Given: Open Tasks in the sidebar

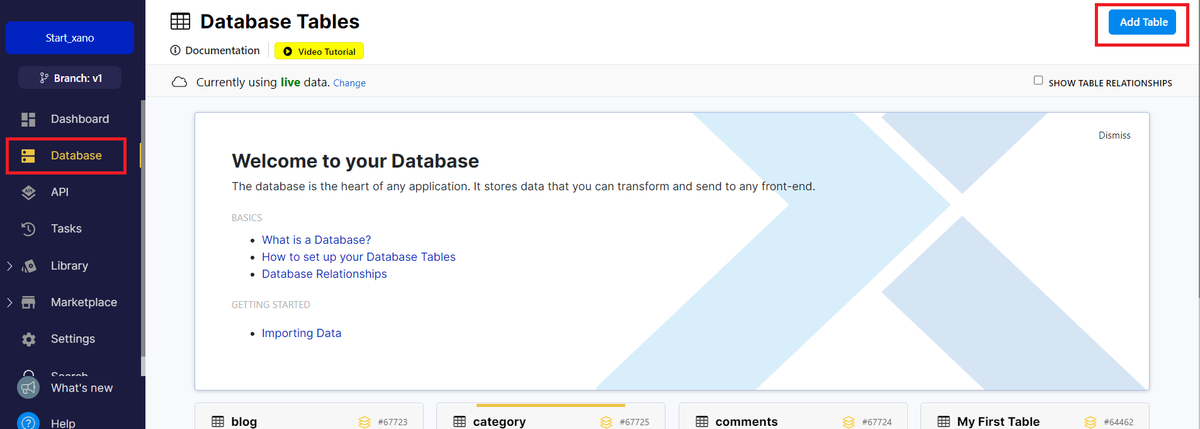Looking at the screenshot, I should (x=66, y=229).
